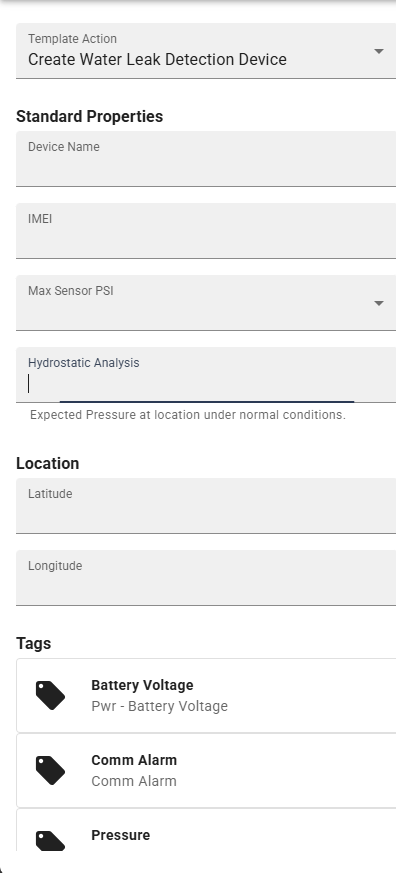Click the Longitude input field
The width and height of the screenshot is (396, 873).
pyautogui.click(x=206, y=577)
